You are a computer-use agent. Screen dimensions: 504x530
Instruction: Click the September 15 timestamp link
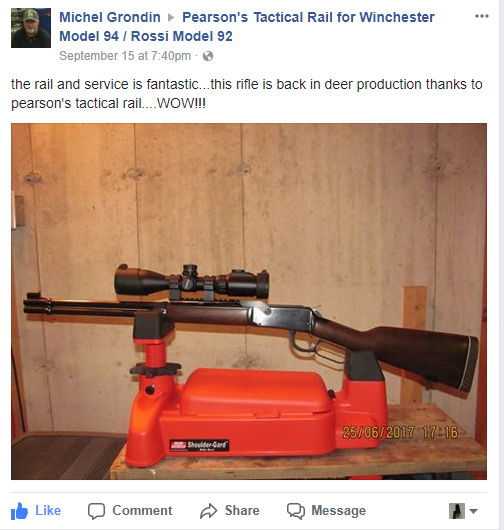(x=125, y=56)
